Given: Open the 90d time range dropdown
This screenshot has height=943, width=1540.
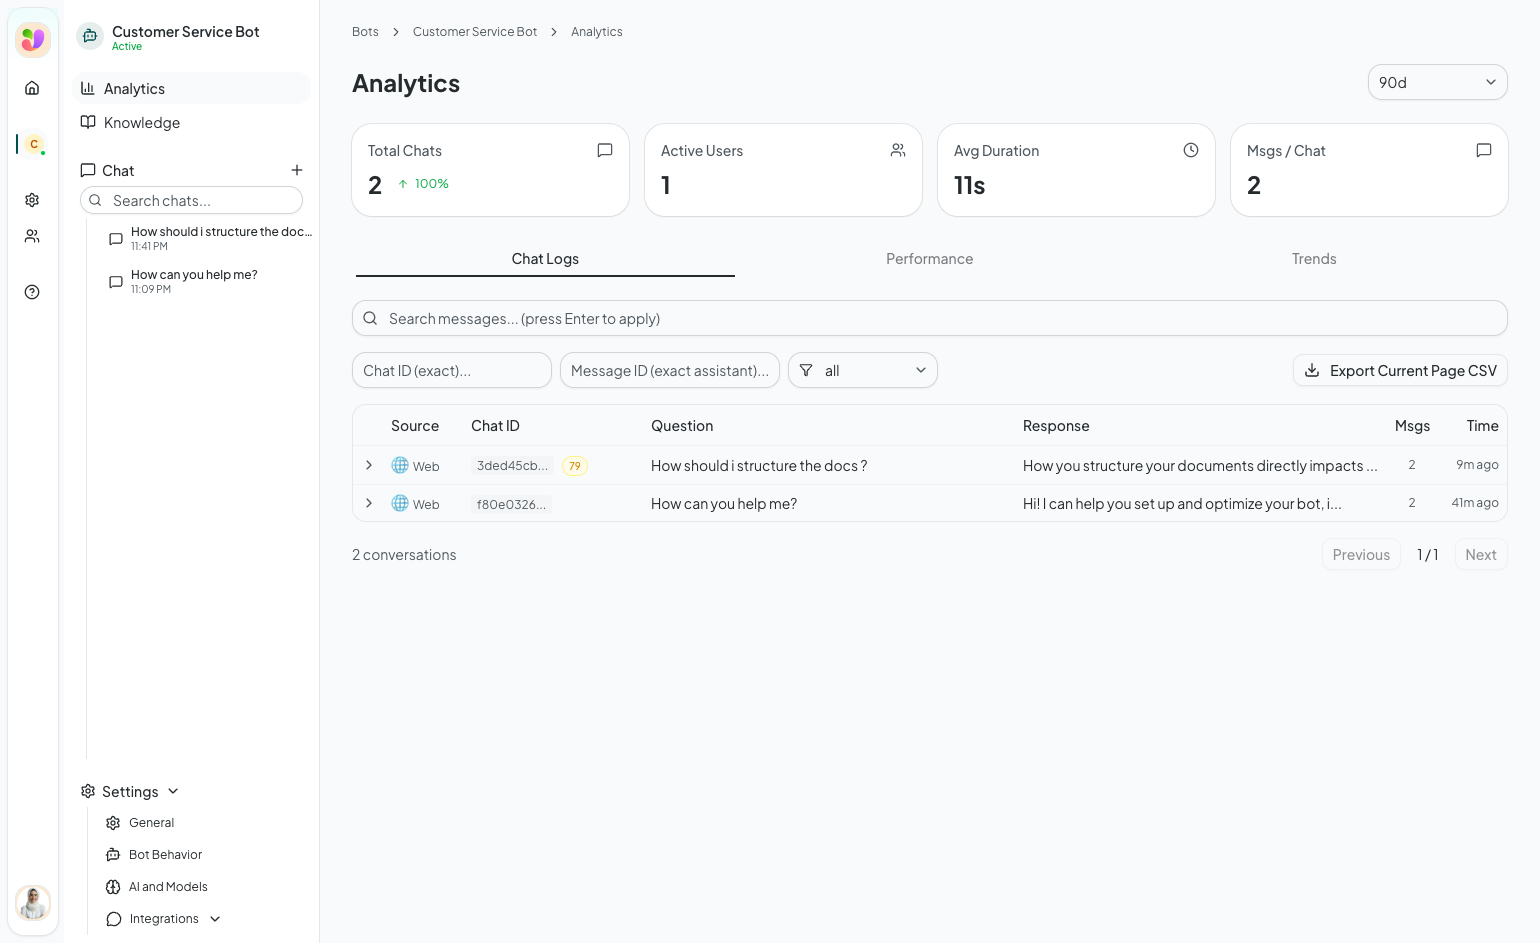Looking at the screenshot, I should coord(1437,82).
